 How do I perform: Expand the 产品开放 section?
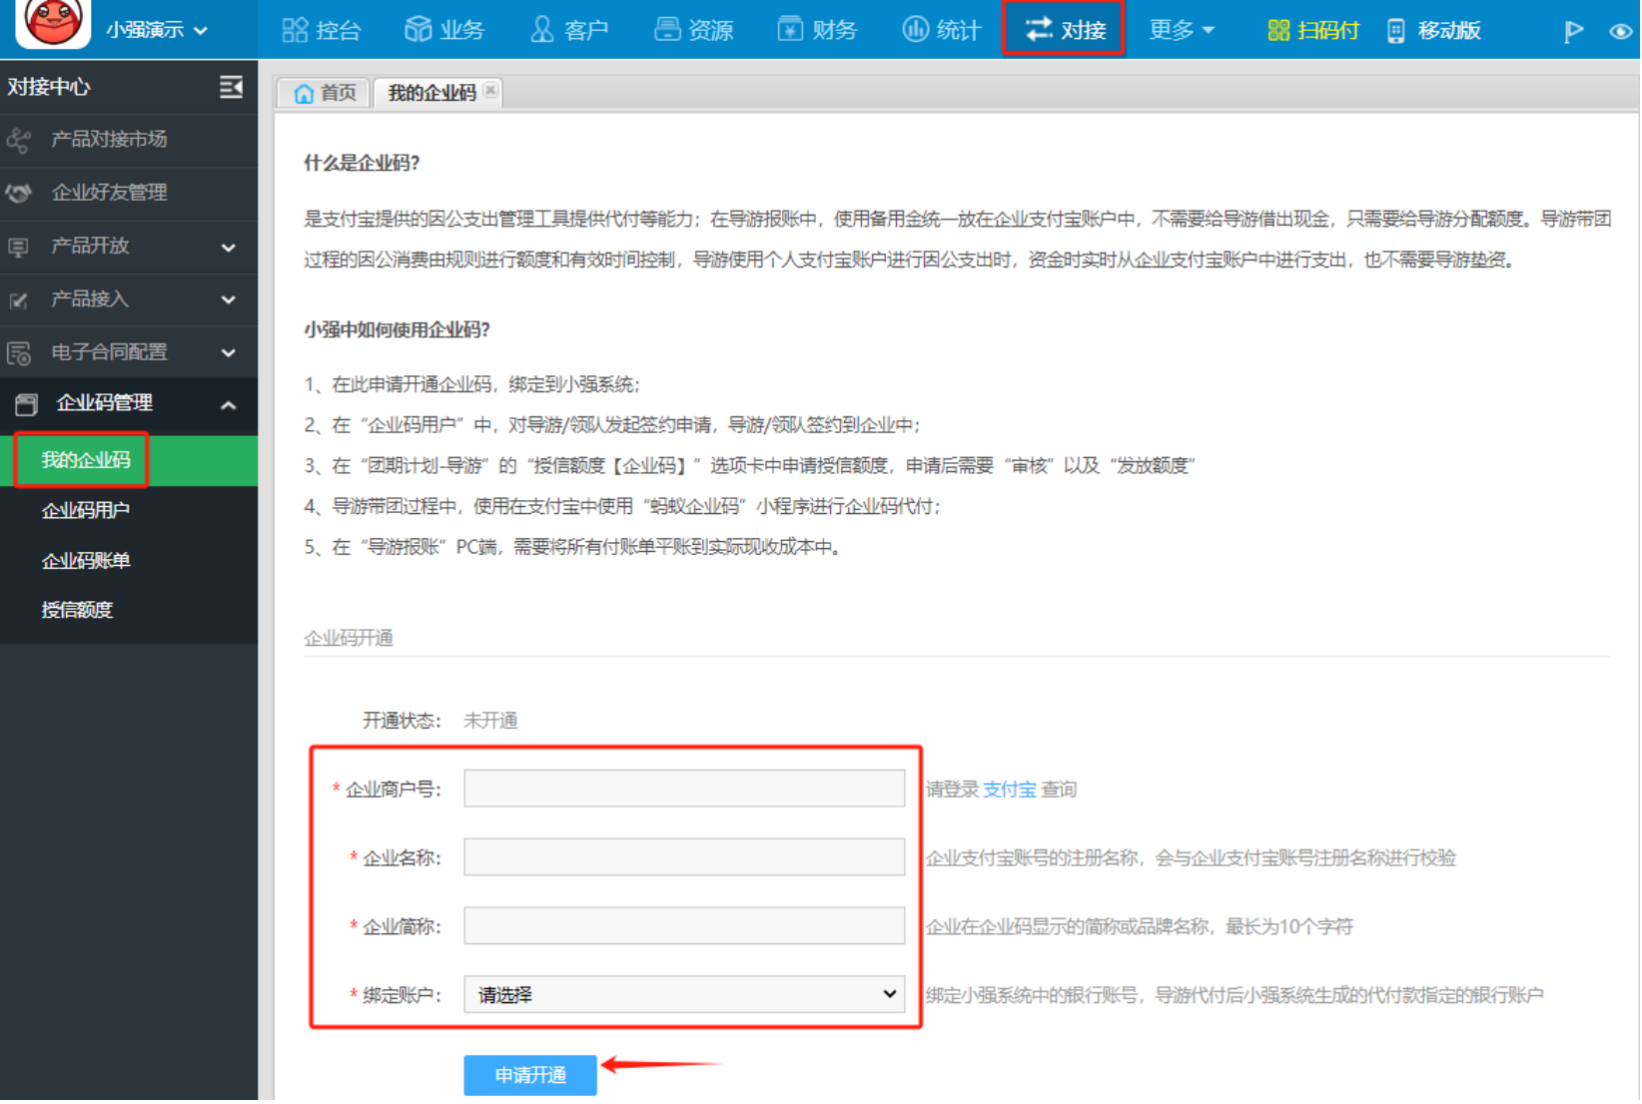[x=128, y=246]
